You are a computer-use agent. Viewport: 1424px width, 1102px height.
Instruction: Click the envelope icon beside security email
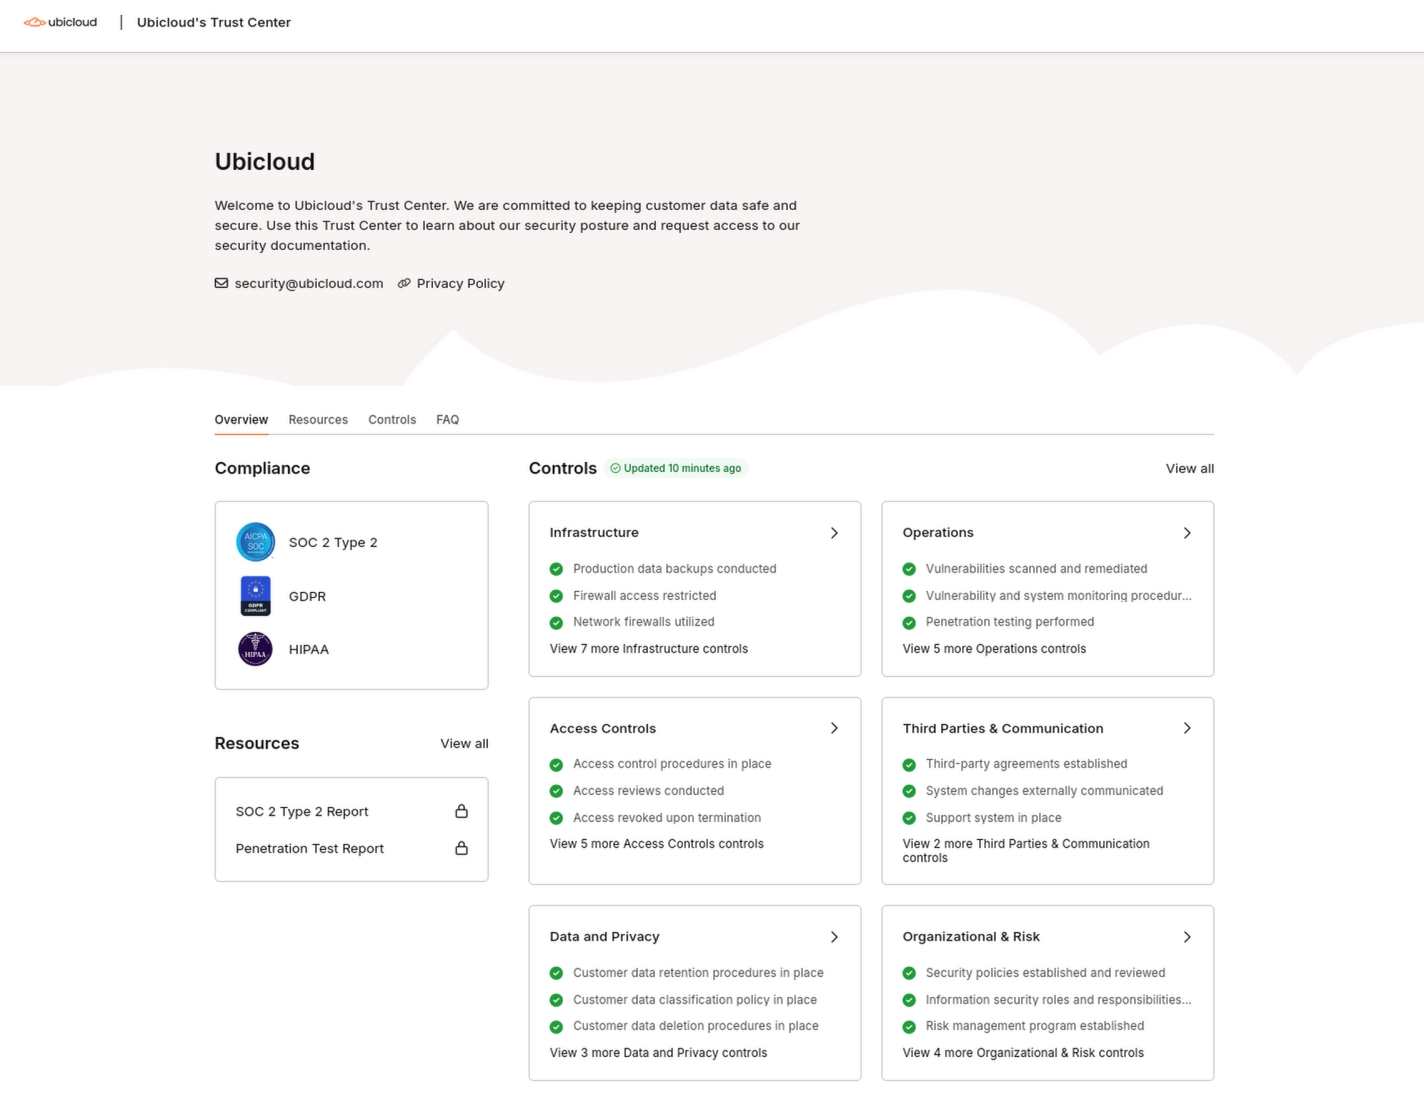[x=221, y=284]
